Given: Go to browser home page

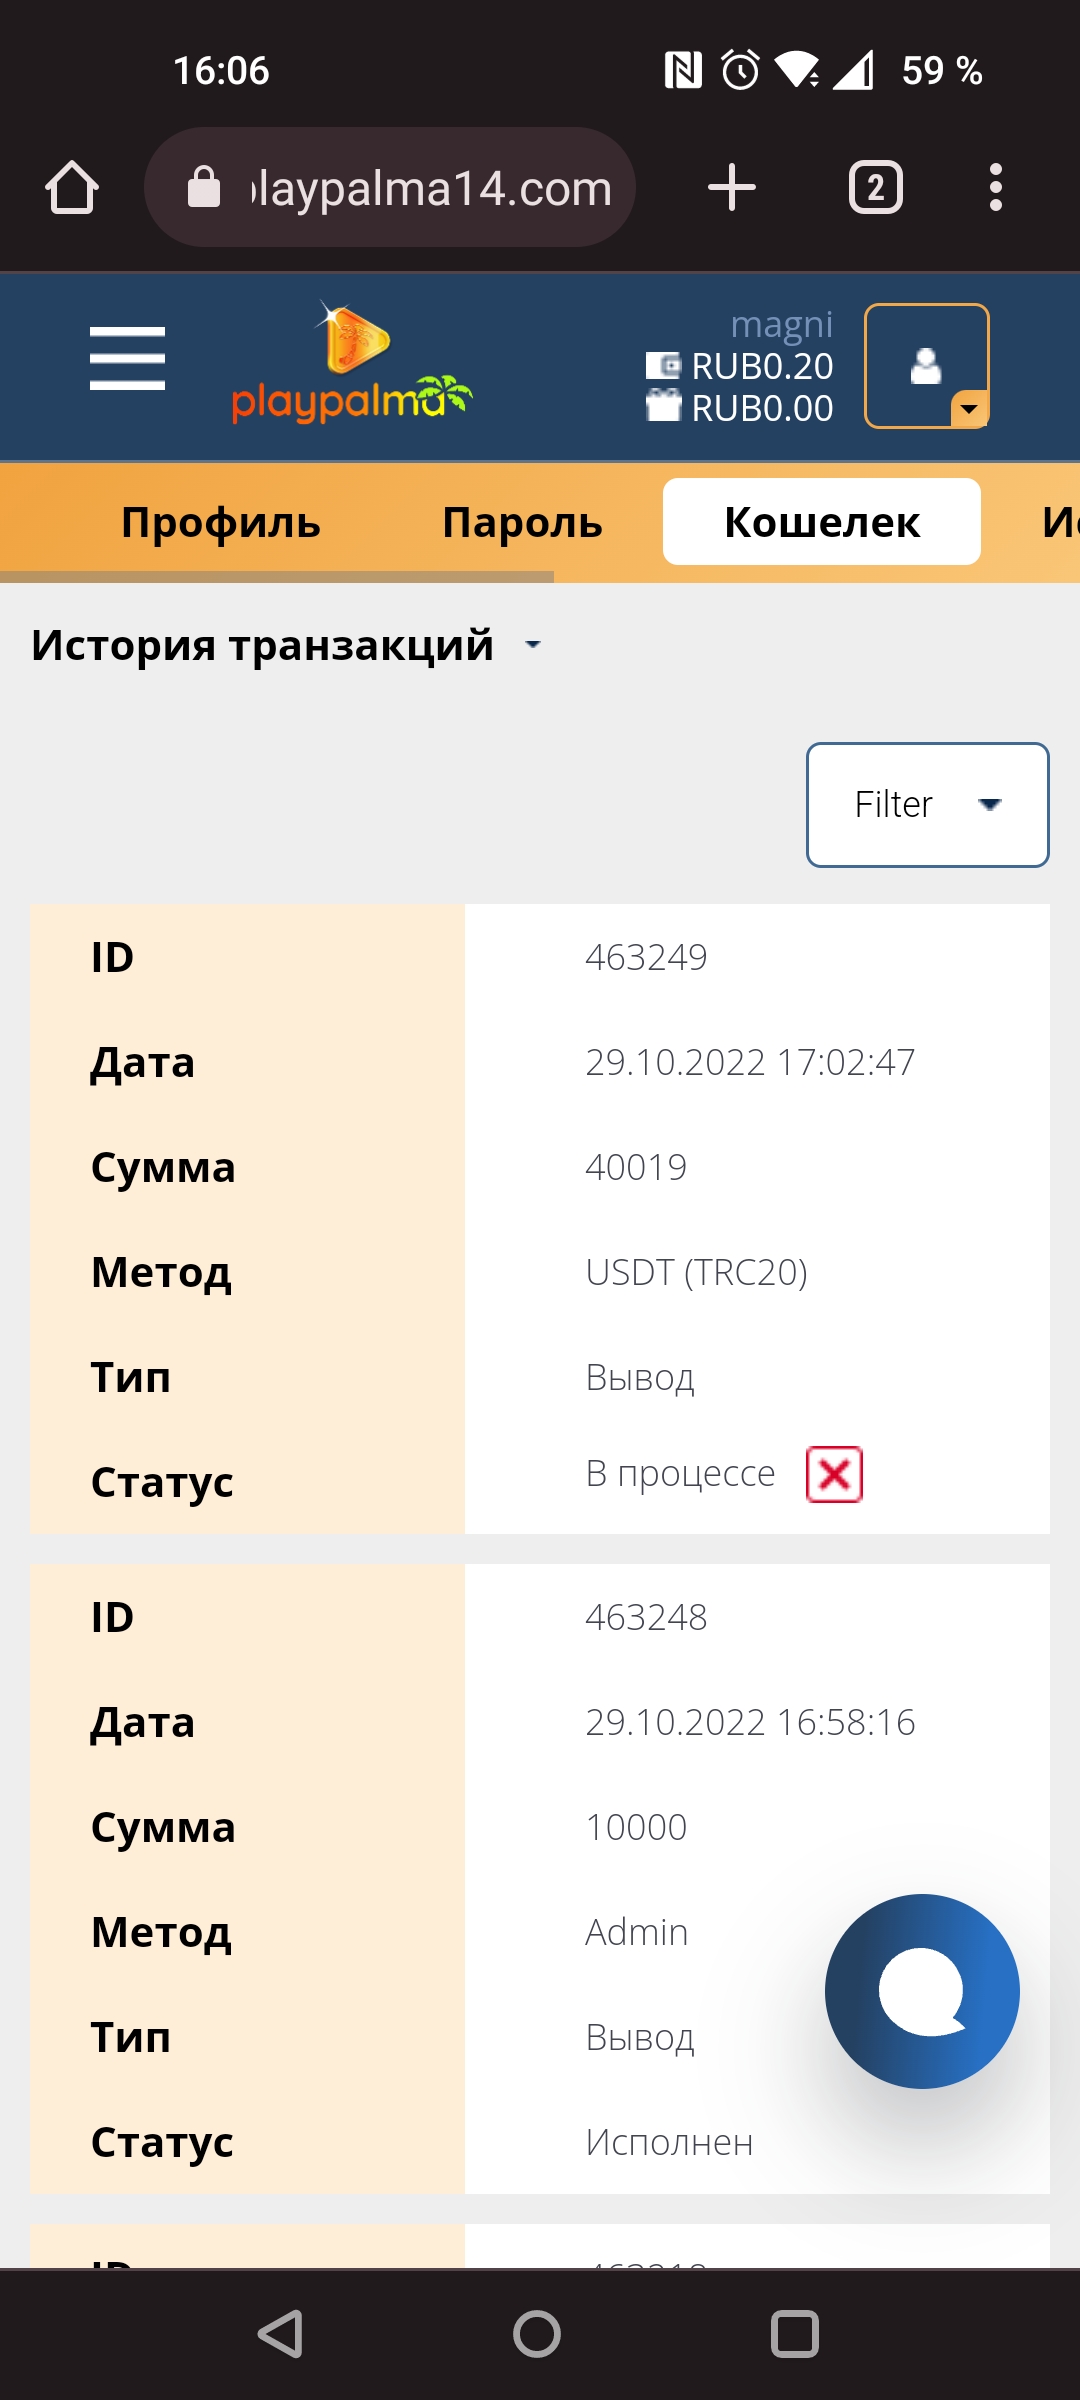Looking at the screenshot, I should [x=72, y=187].
